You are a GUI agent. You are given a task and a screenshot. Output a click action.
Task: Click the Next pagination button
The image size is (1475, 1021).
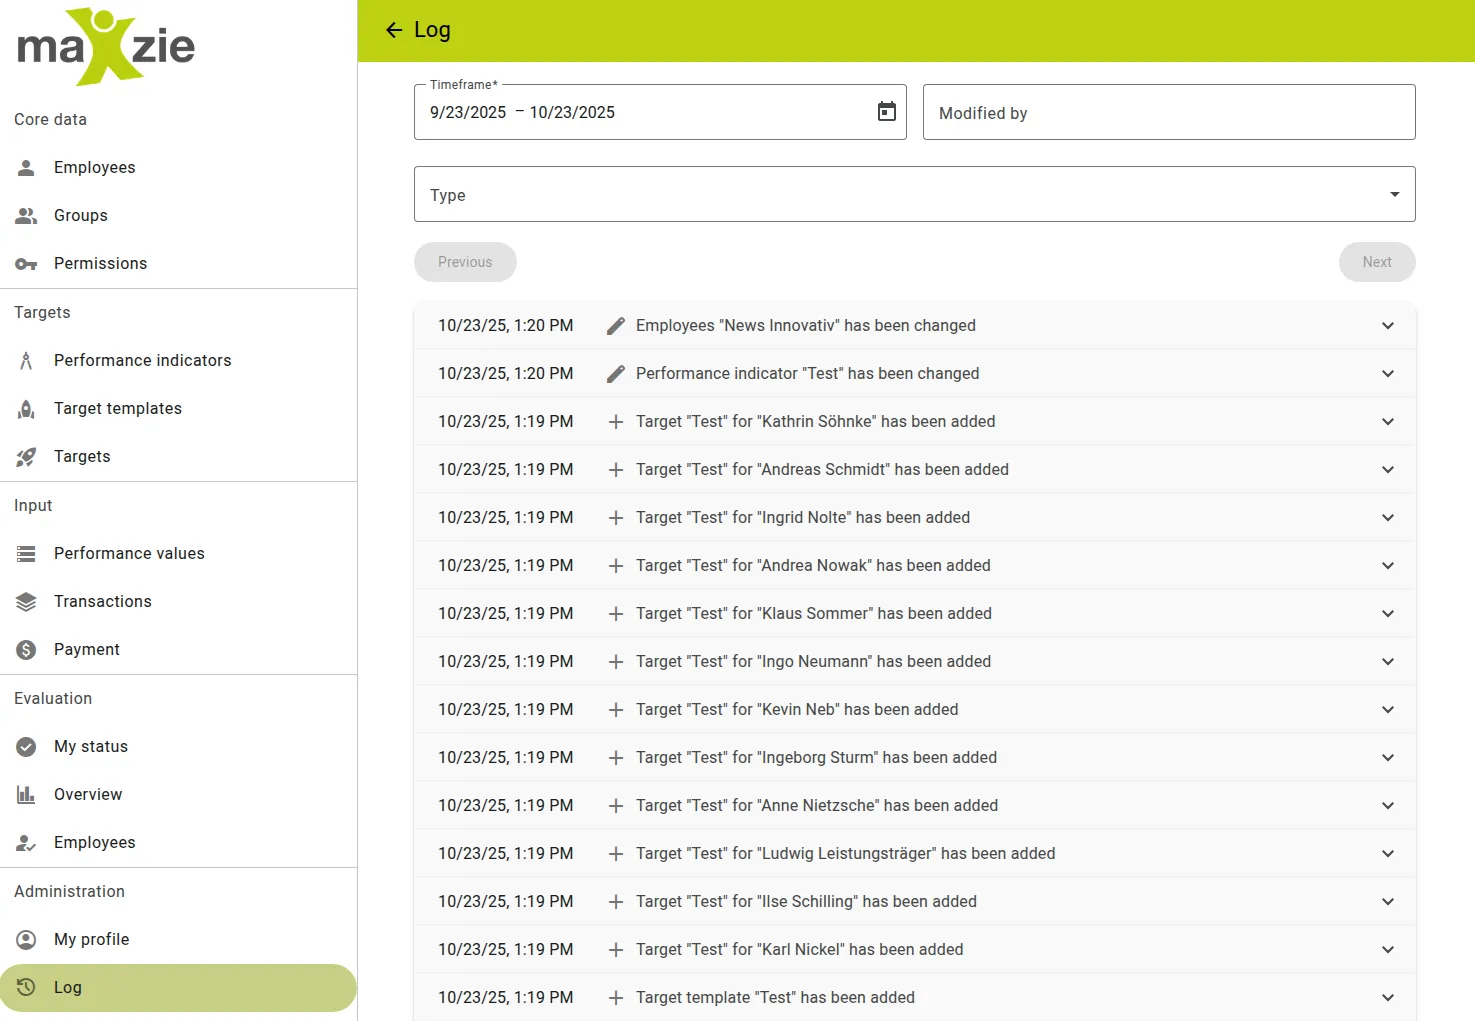(x=1377, y=262)
